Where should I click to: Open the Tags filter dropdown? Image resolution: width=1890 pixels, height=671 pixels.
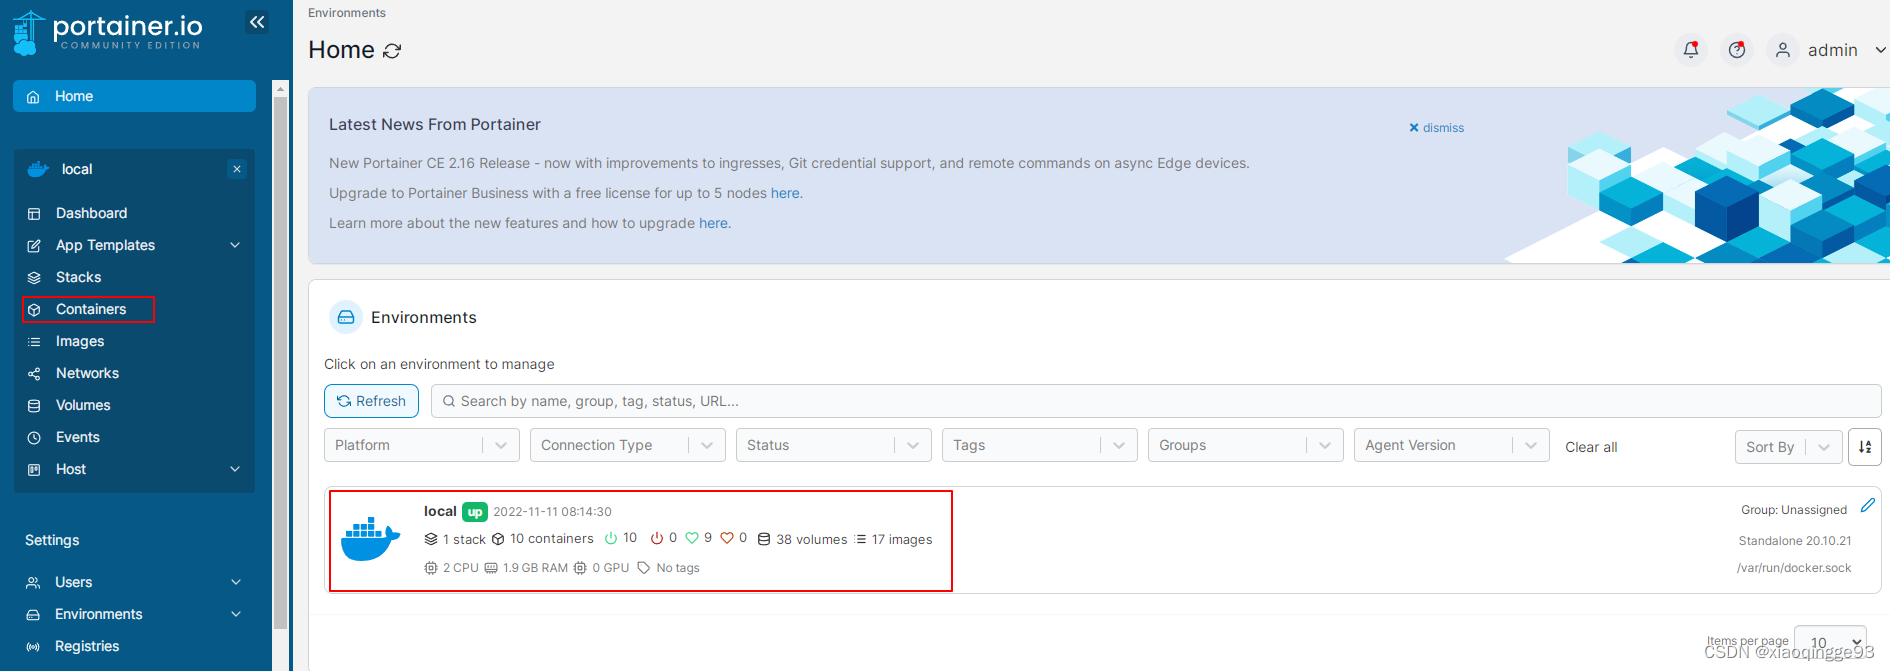pyautogui.click(x=1040, y=445)
